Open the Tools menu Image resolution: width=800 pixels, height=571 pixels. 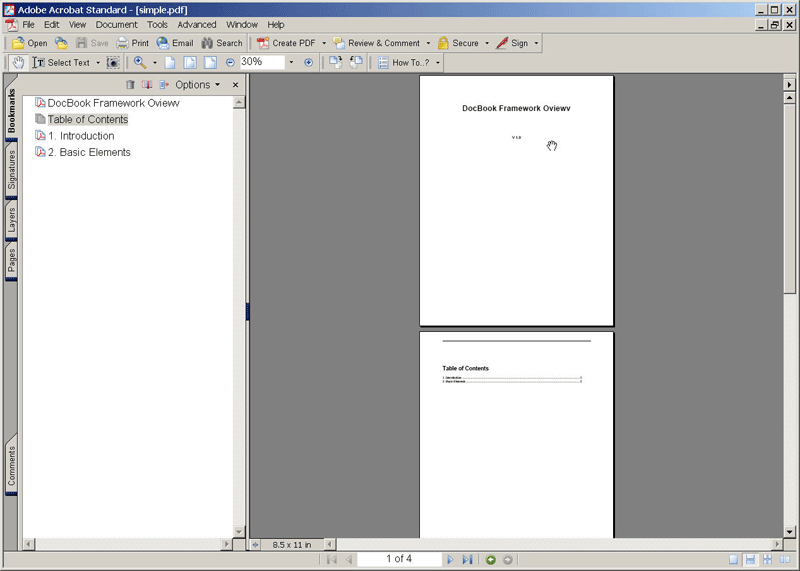[157, 24]
